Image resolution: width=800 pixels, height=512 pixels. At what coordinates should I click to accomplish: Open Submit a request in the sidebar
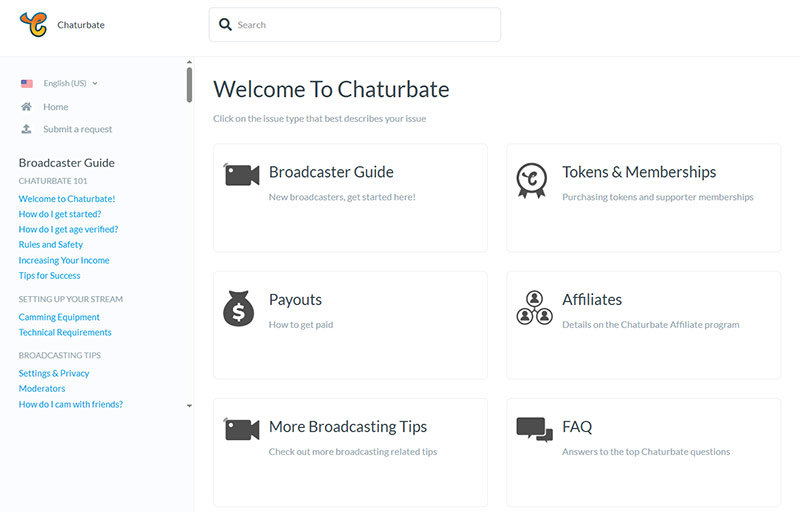pyautogui.click(x=78, y=129)
